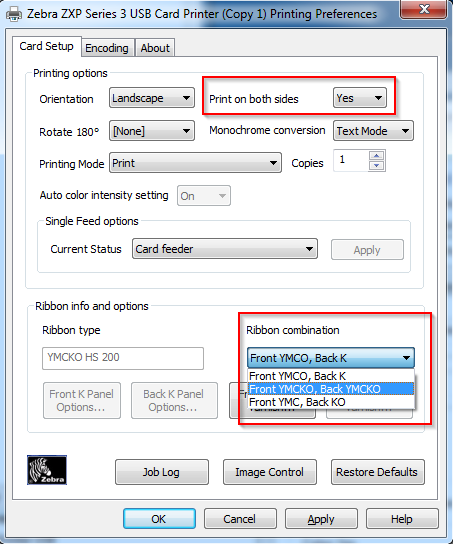453x544 pixels.
Task: Open the Printing Mode dropdown
Action: tap(195, 163)
